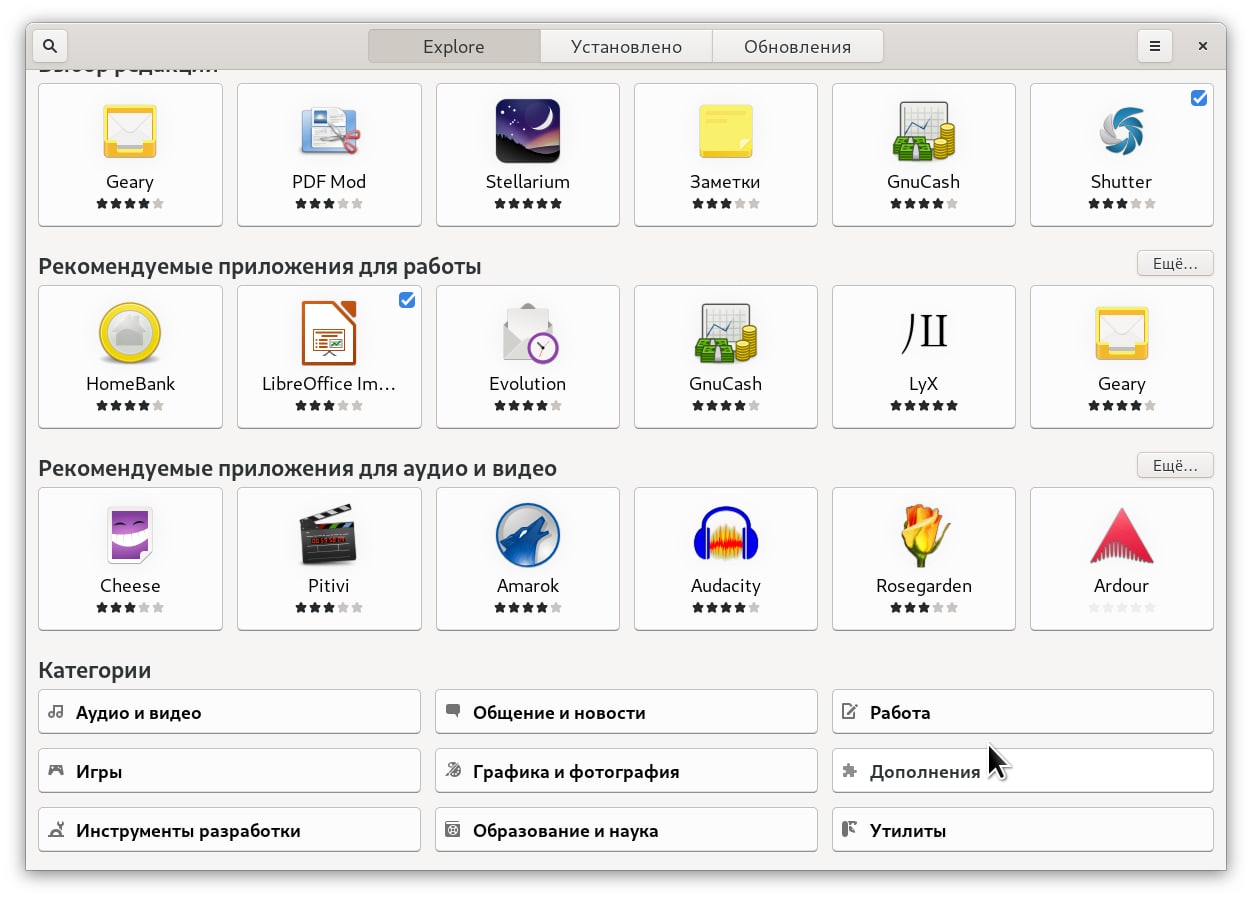Open the Утилиты category
The image size is (1252, 899).
click(x=1023, y=831)
